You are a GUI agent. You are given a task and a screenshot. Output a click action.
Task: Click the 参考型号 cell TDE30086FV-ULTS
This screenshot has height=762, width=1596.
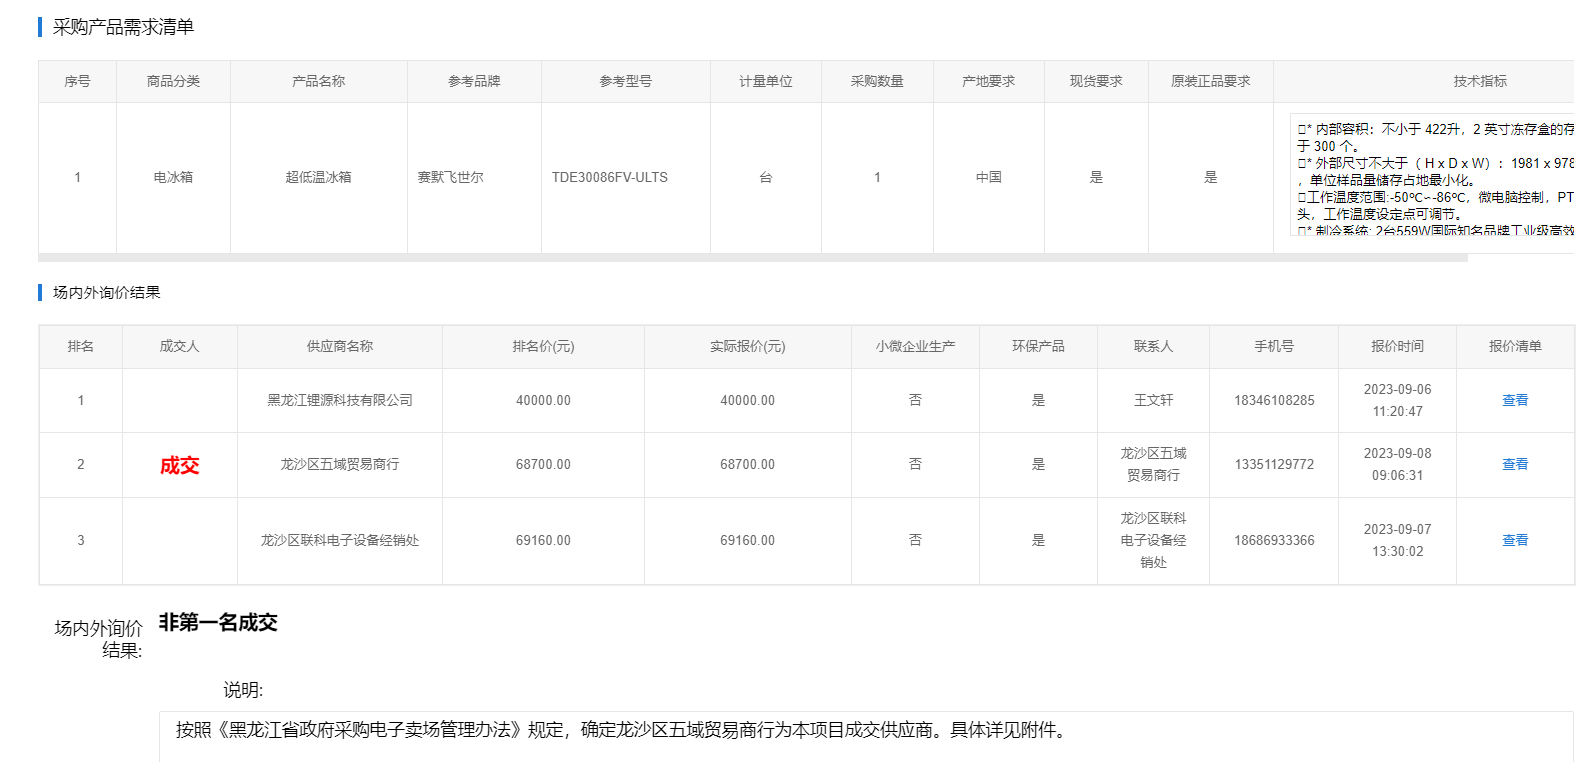coord(609,177)
